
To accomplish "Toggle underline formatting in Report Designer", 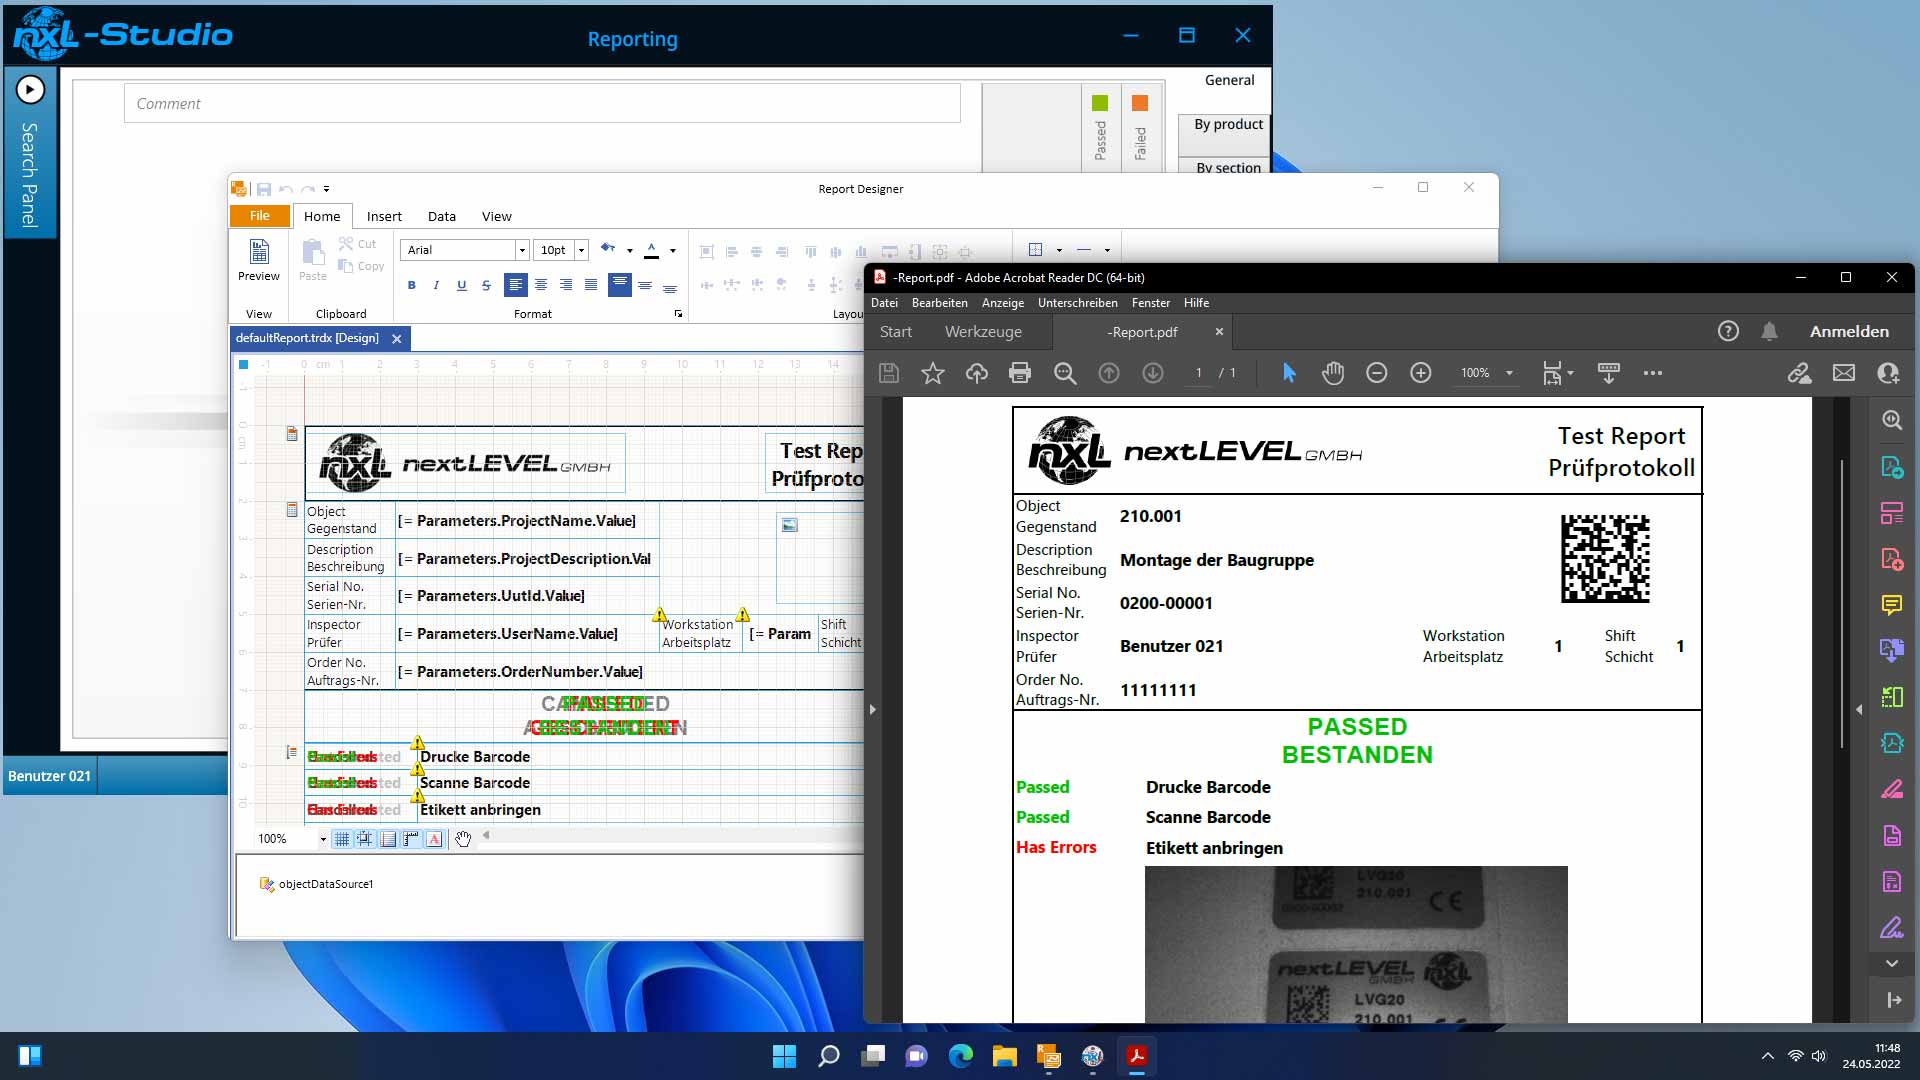I will (461, 285).
